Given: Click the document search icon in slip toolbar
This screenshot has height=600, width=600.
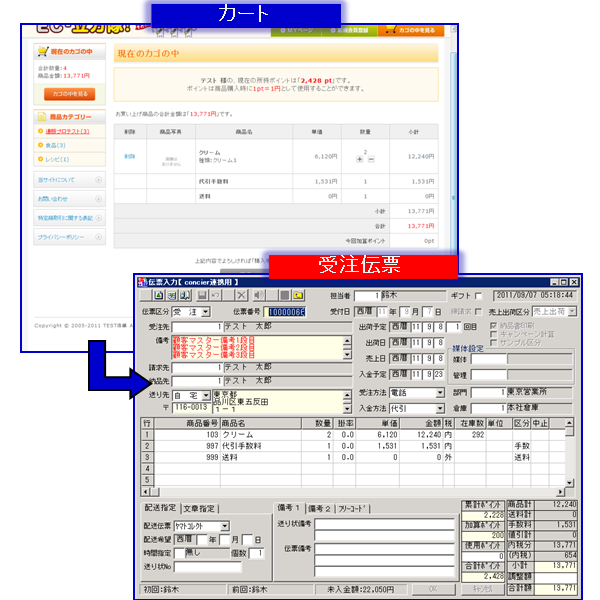Looking at the screenshot, I should [185, 295].
